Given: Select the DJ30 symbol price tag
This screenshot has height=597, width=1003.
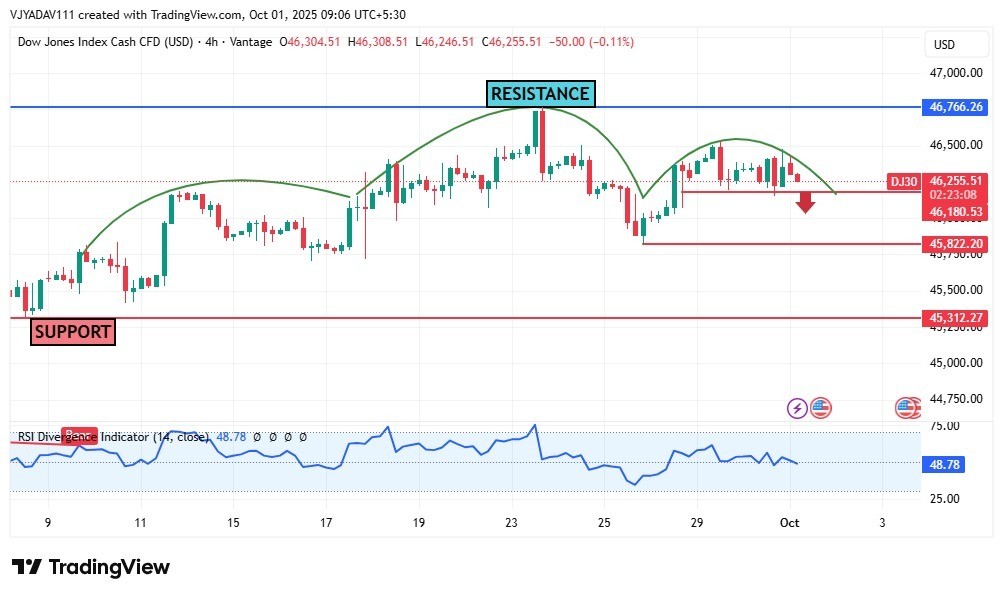Looking at the screenshot, I should (x=904, y=181).
